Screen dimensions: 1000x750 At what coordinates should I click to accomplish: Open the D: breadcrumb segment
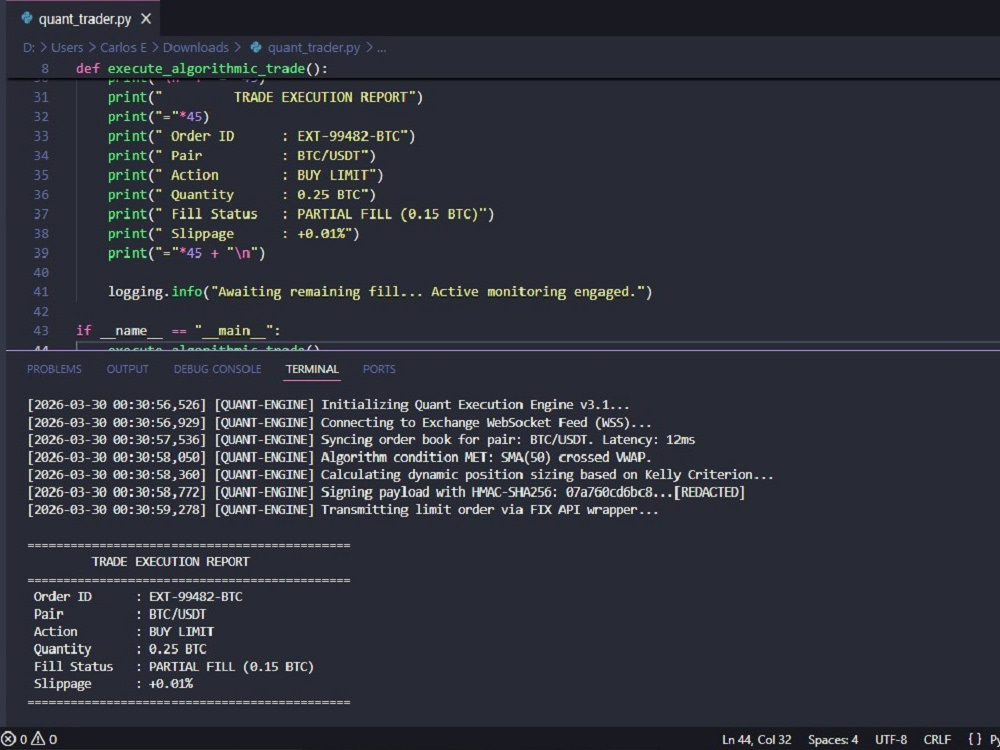[29, 48]
